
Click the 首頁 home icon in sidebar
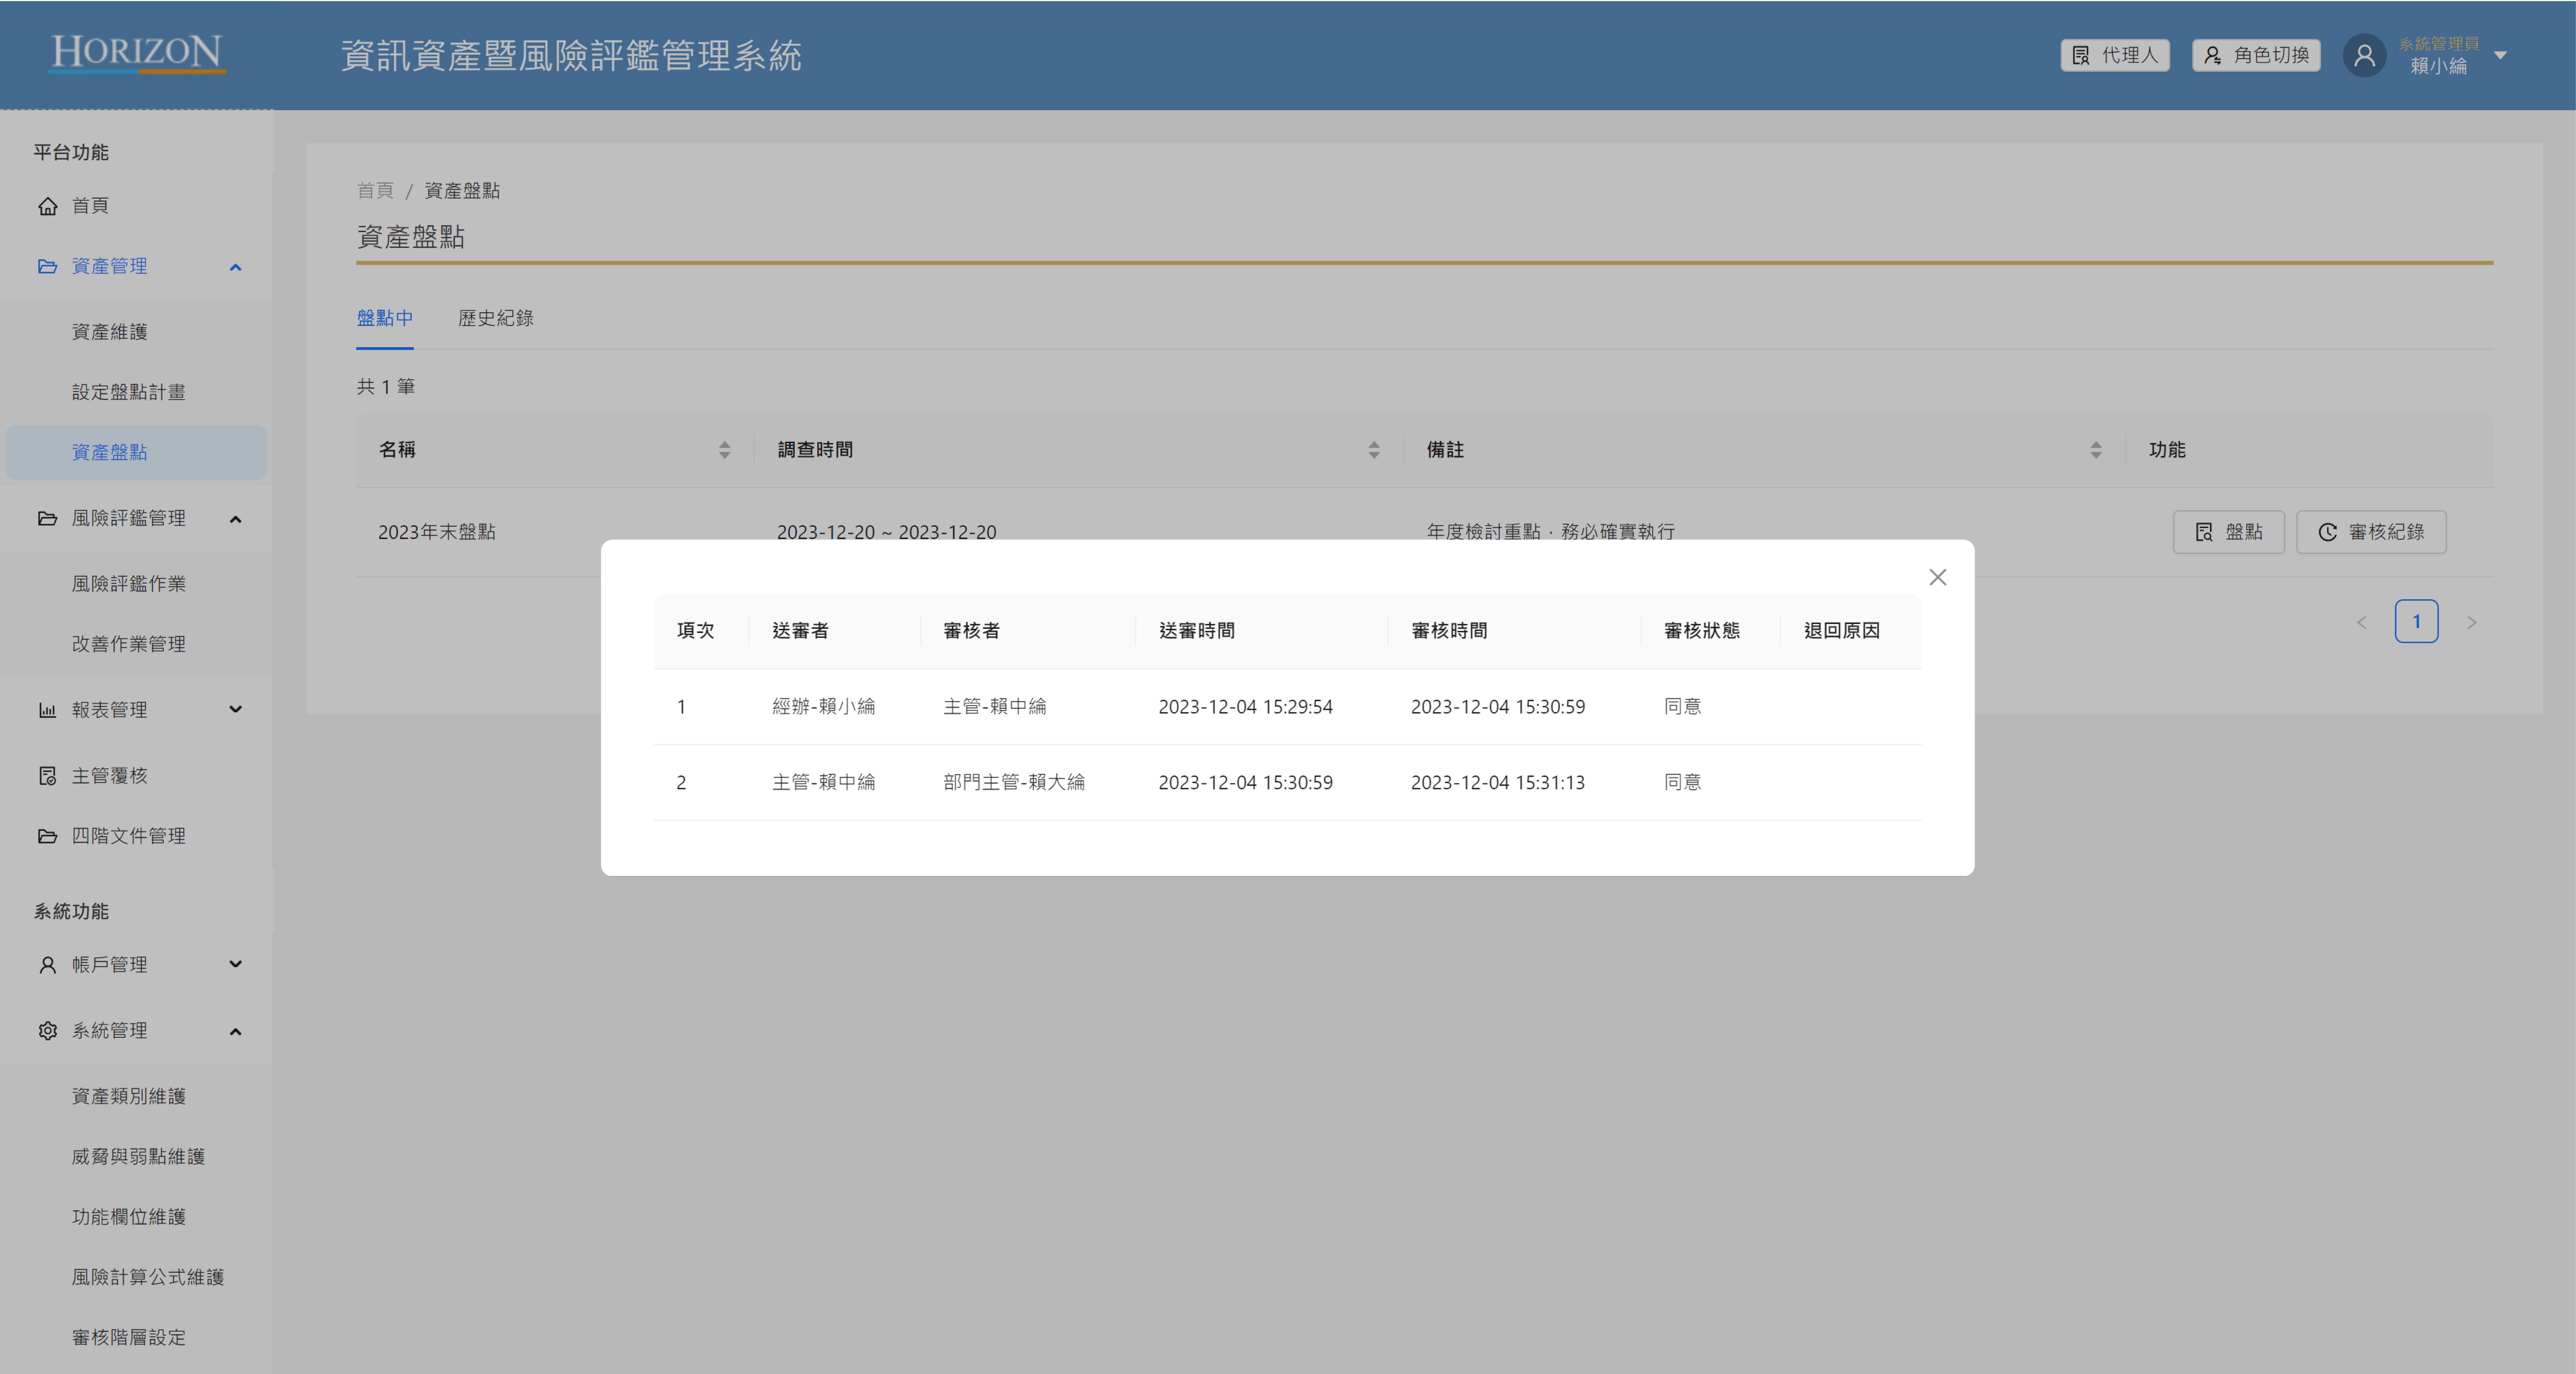(47, 206)
